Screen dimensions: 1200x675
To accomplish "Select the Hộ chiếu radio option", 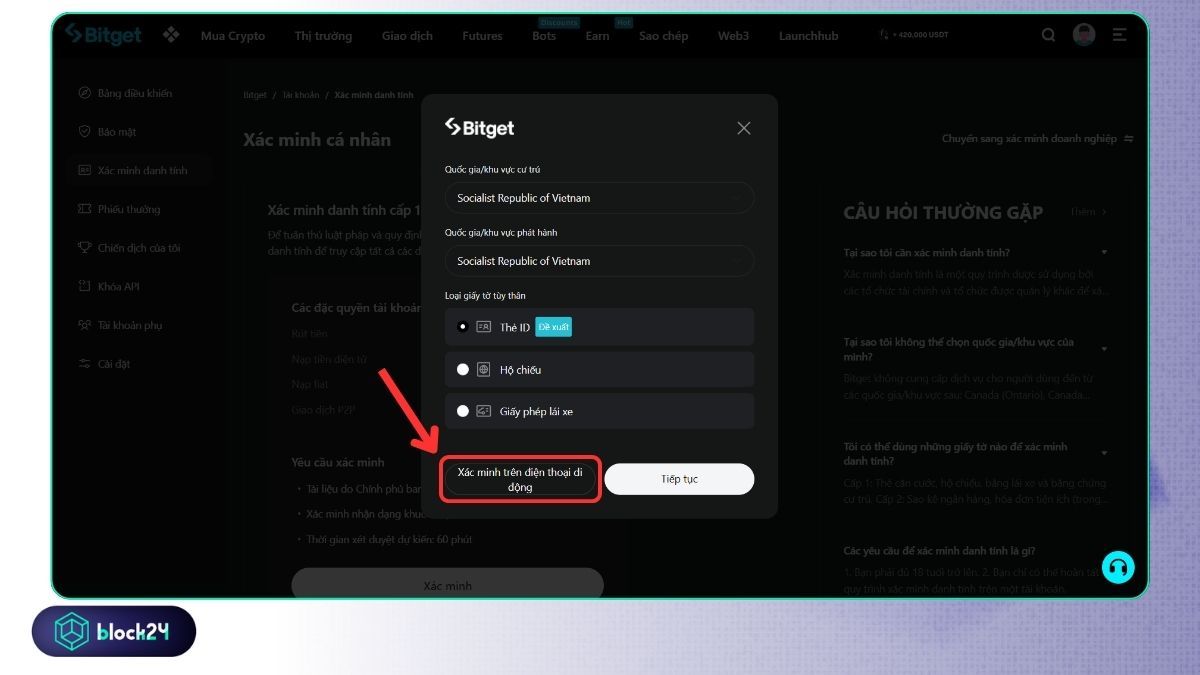I will [463, 369].
